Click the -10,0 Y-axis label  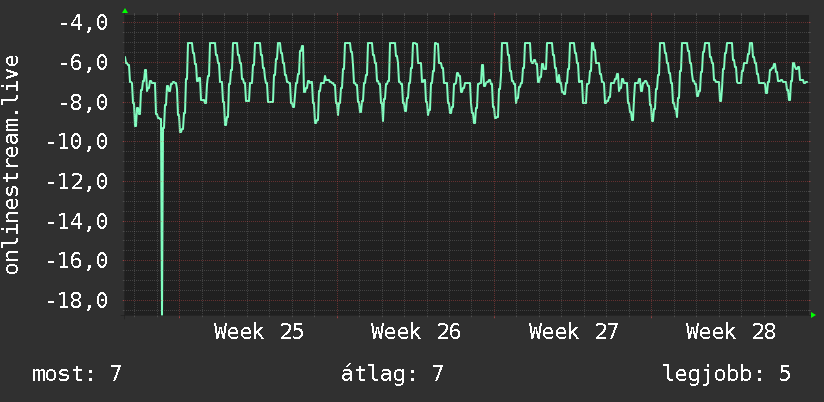(77, 142)
